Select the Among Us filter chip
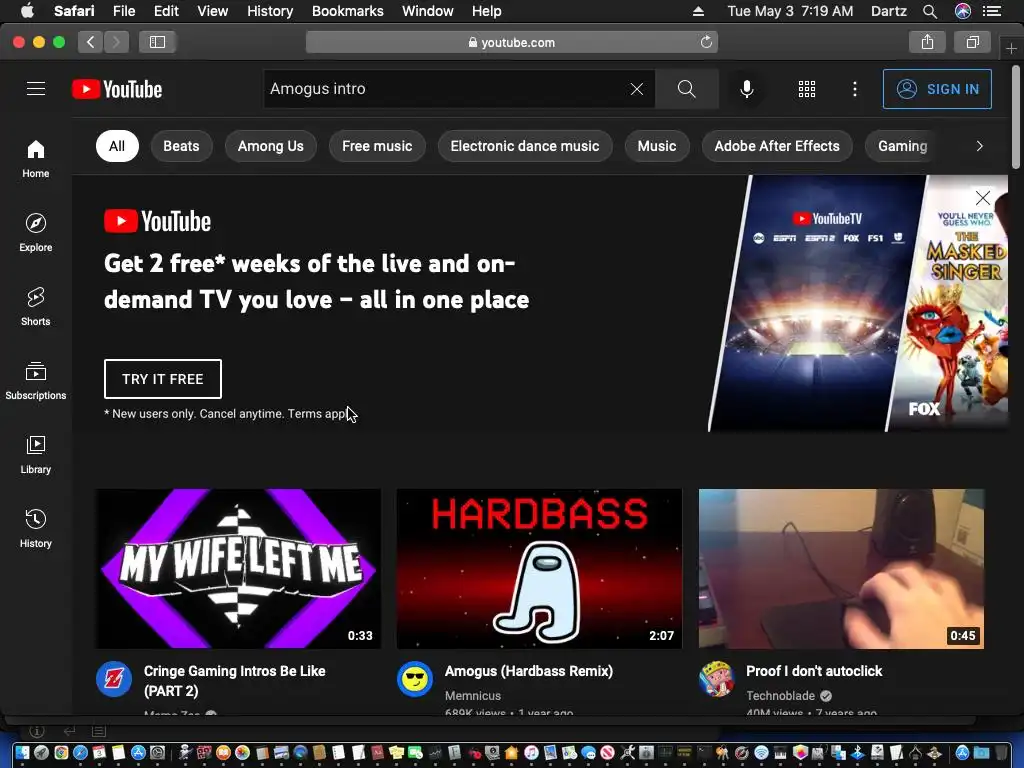This screenshot has width=1024, height=768. coord(270,146)
